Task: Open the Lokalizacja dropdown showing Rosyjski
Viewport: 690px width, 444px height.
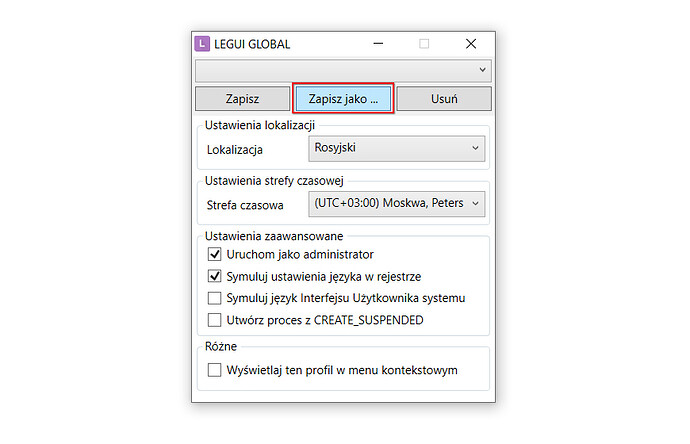Action: tap(396, 148)
